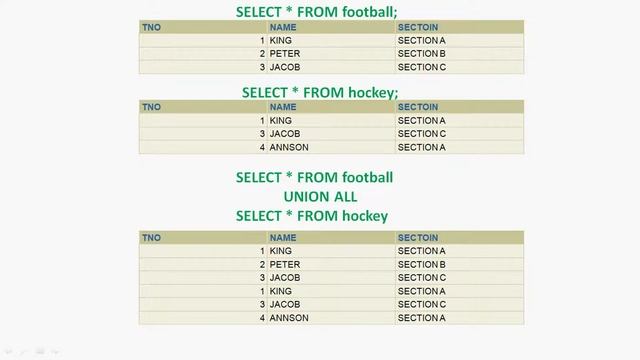
Task: Select first KING row in result table
Action: pyautogui.click(x=331, y=251)
